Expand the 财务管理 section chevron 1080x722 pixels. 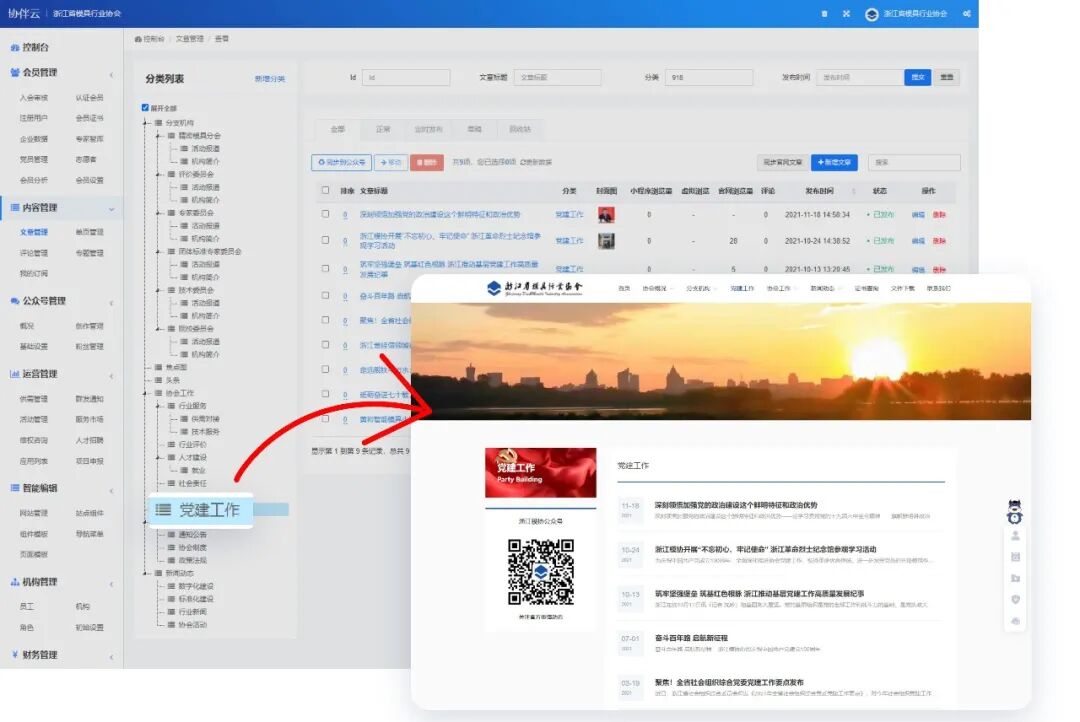click(112, 657)
